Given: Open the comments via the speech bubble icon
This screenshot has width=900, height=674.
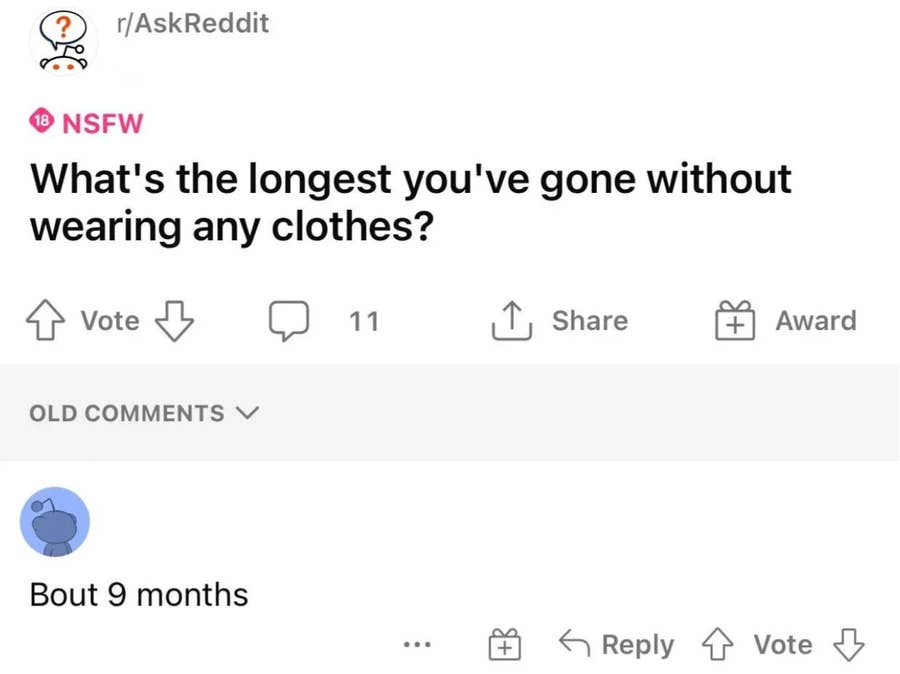Looking at the screenshot, I should coord(289,320).
